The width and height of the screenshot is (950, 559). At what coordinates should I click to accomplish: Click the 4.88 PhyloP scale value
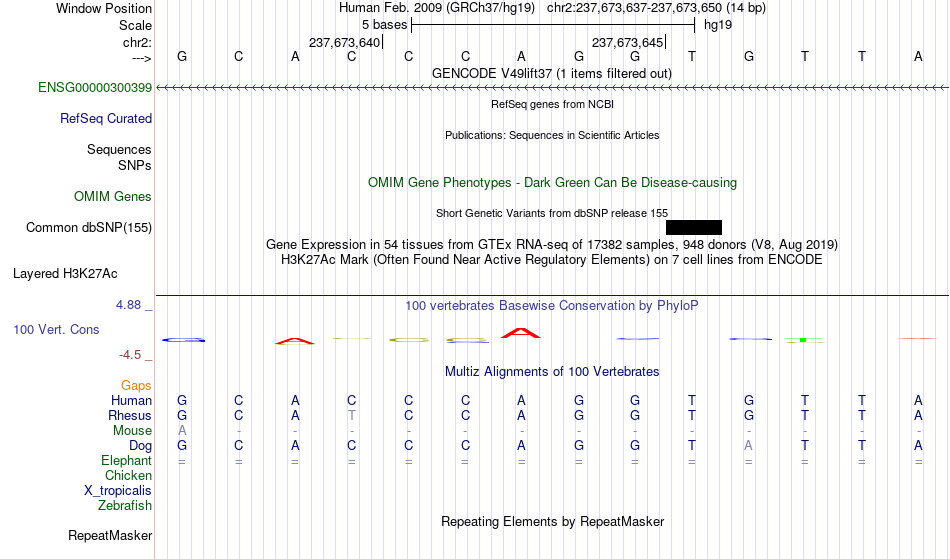(x=128, y=305)
